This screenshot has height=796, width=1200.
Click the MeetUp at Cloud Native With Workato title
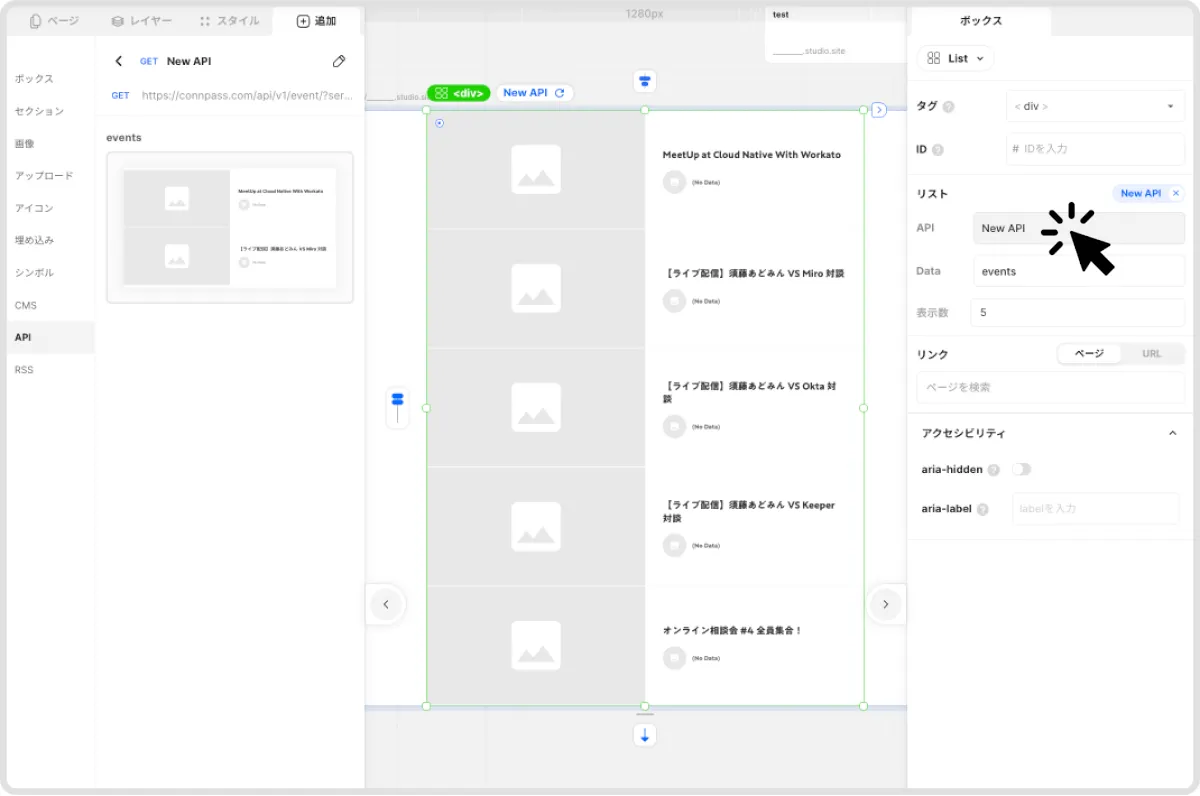pyautogui.click(x=752, y=155)
